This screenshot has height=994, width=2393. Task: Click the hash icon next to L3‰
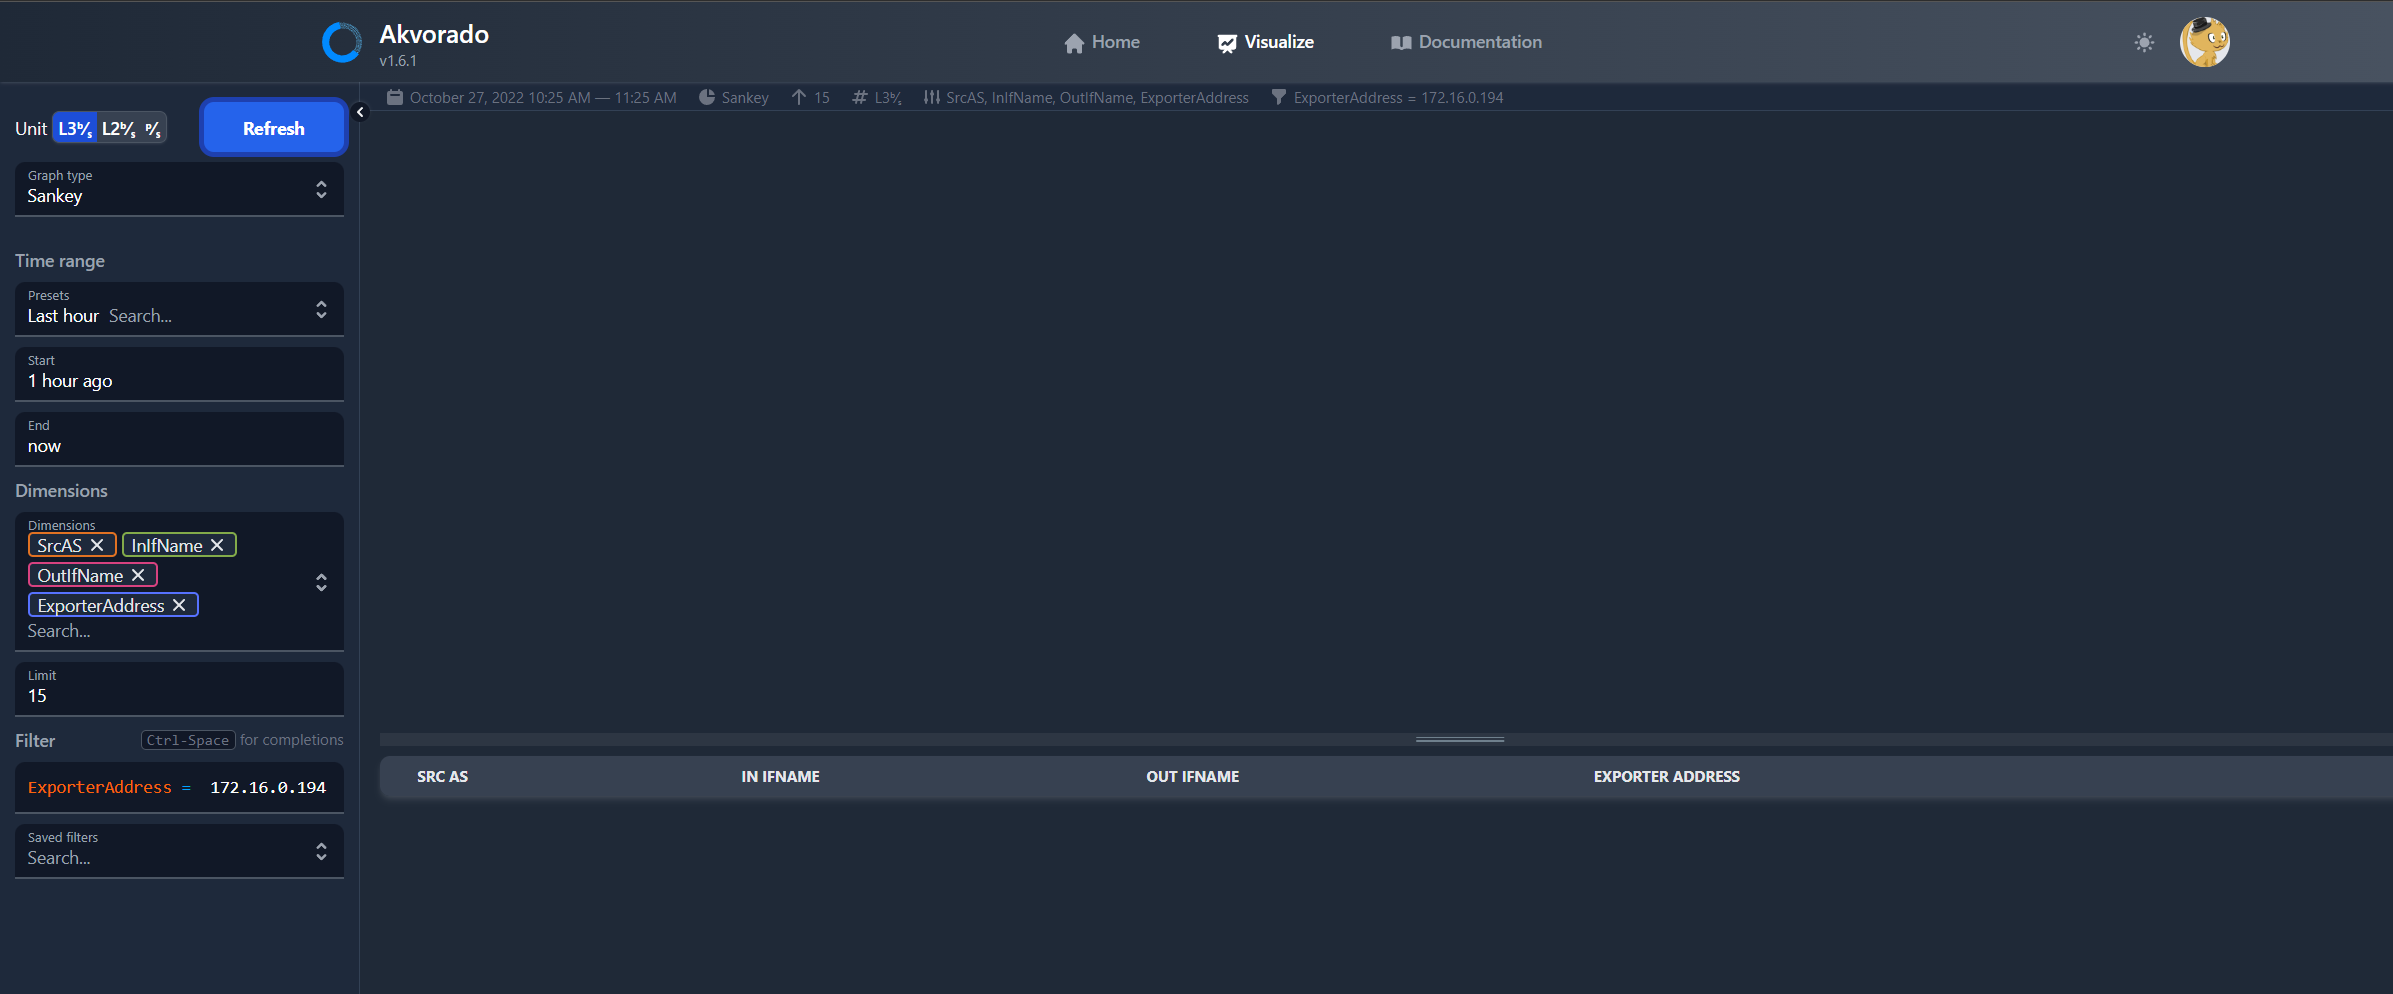click(x=858, y=97)
